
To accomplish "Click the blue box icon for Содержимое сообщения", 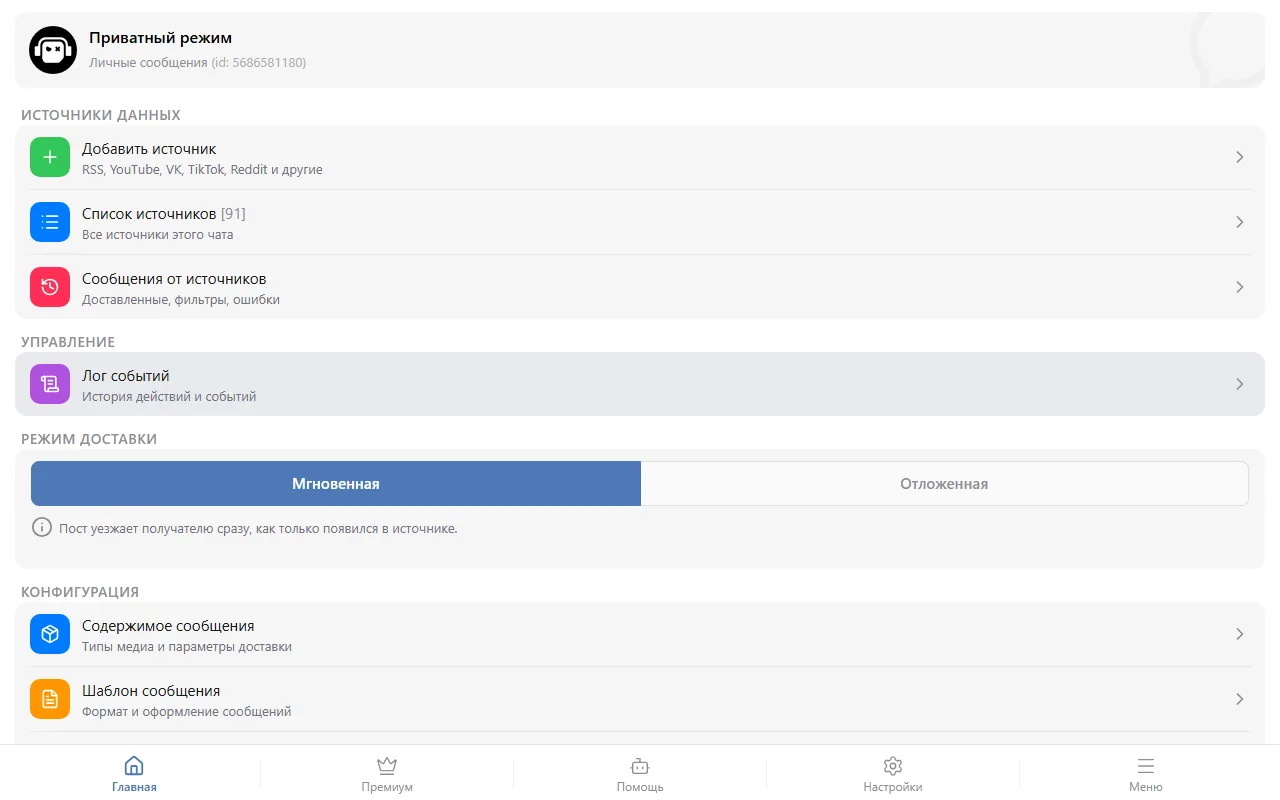I will point(50,634).
